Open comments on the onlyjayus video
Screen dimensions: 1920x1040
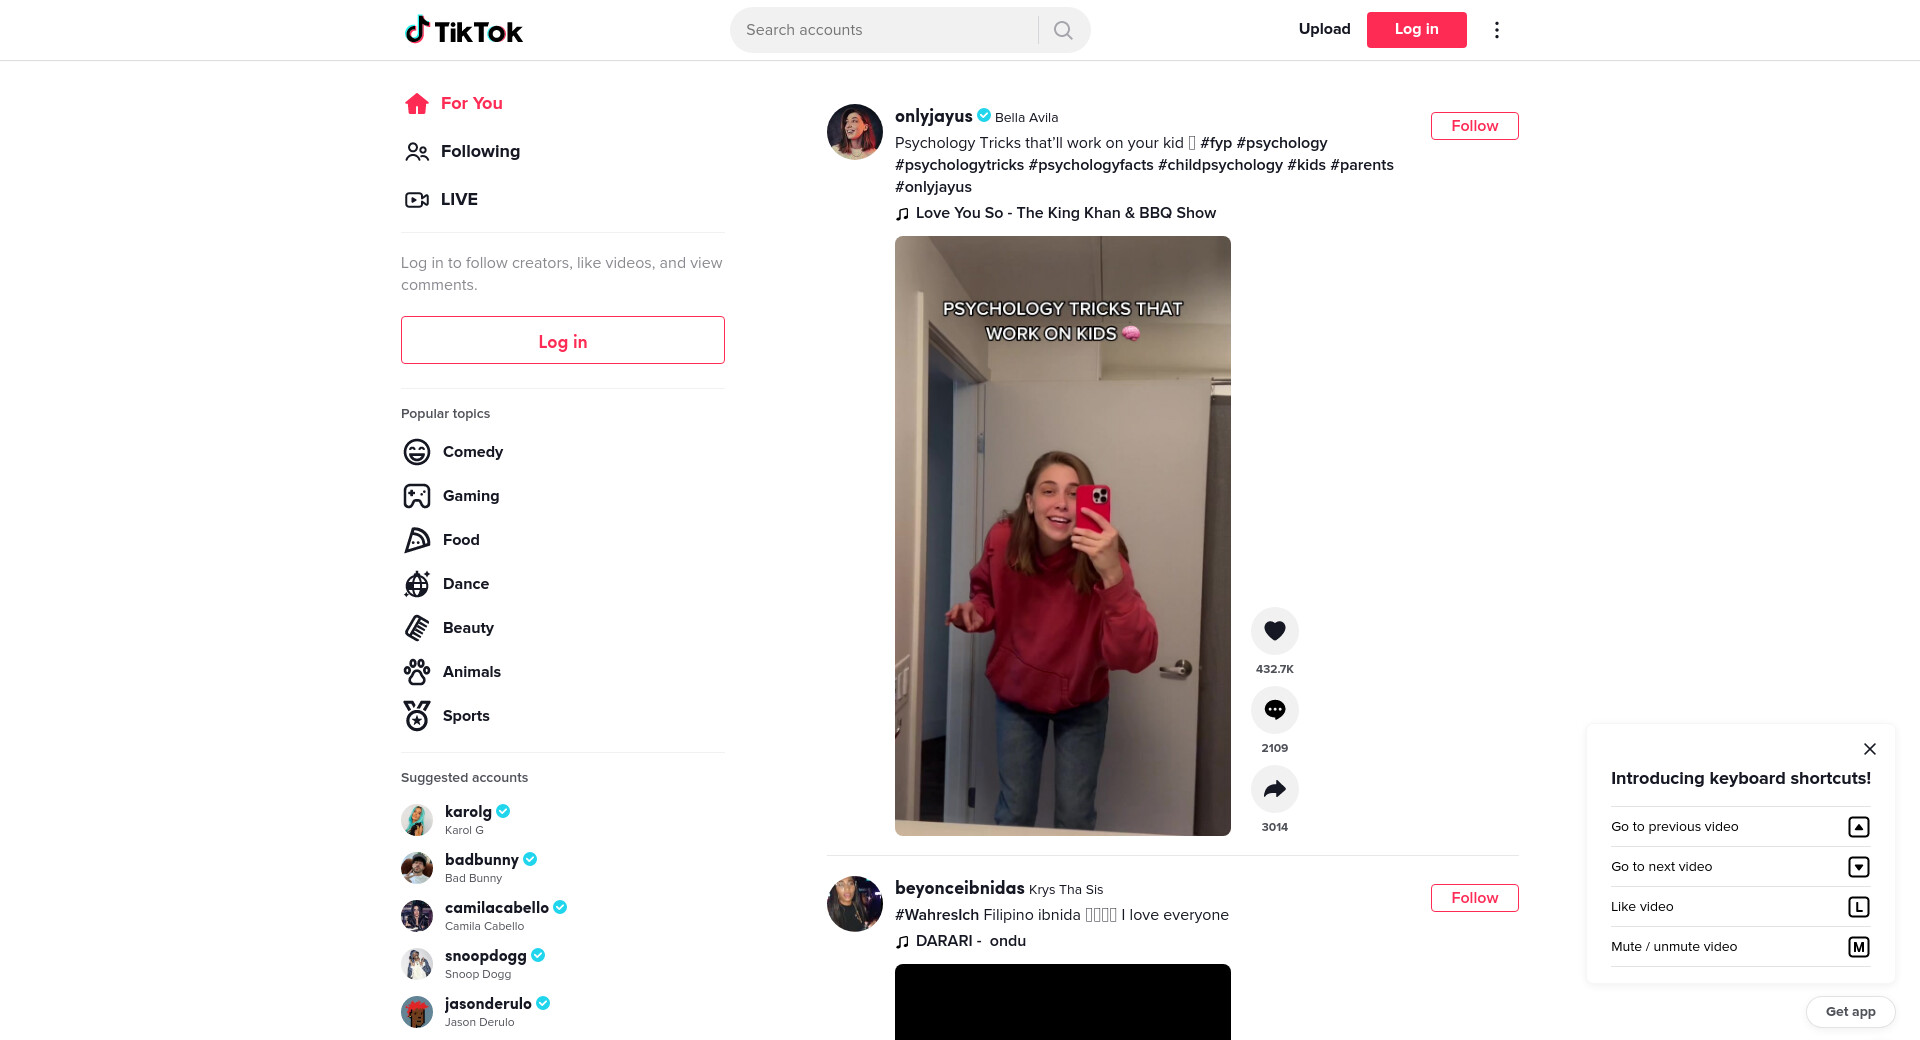(x=1274, y=710)
